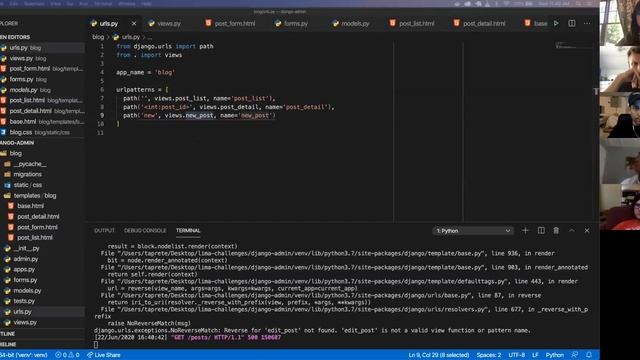Open feedback icon in status bar

tap(575, 355)
